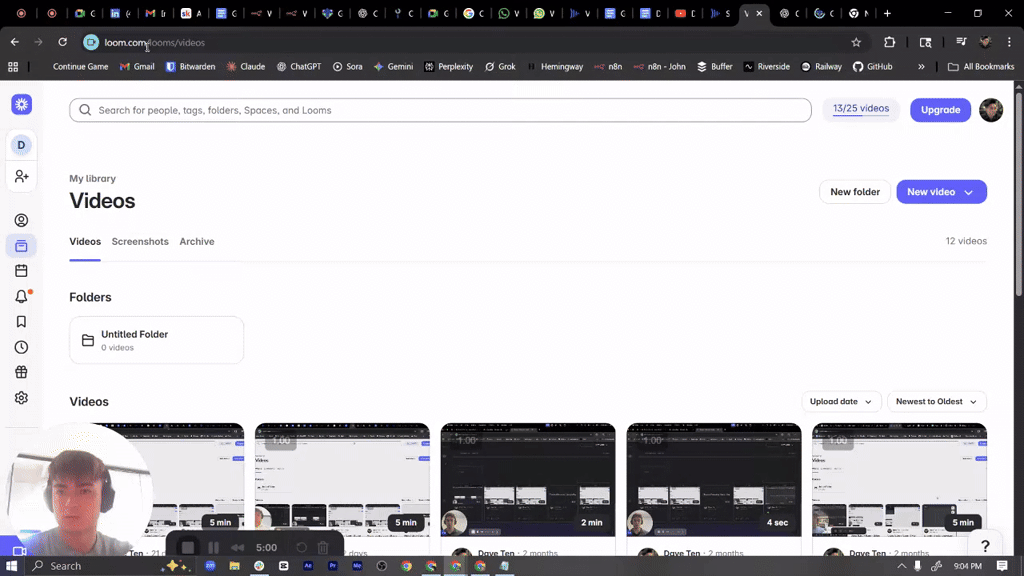Open the Newest to Oldest sort dropdown

pos(936,401)
